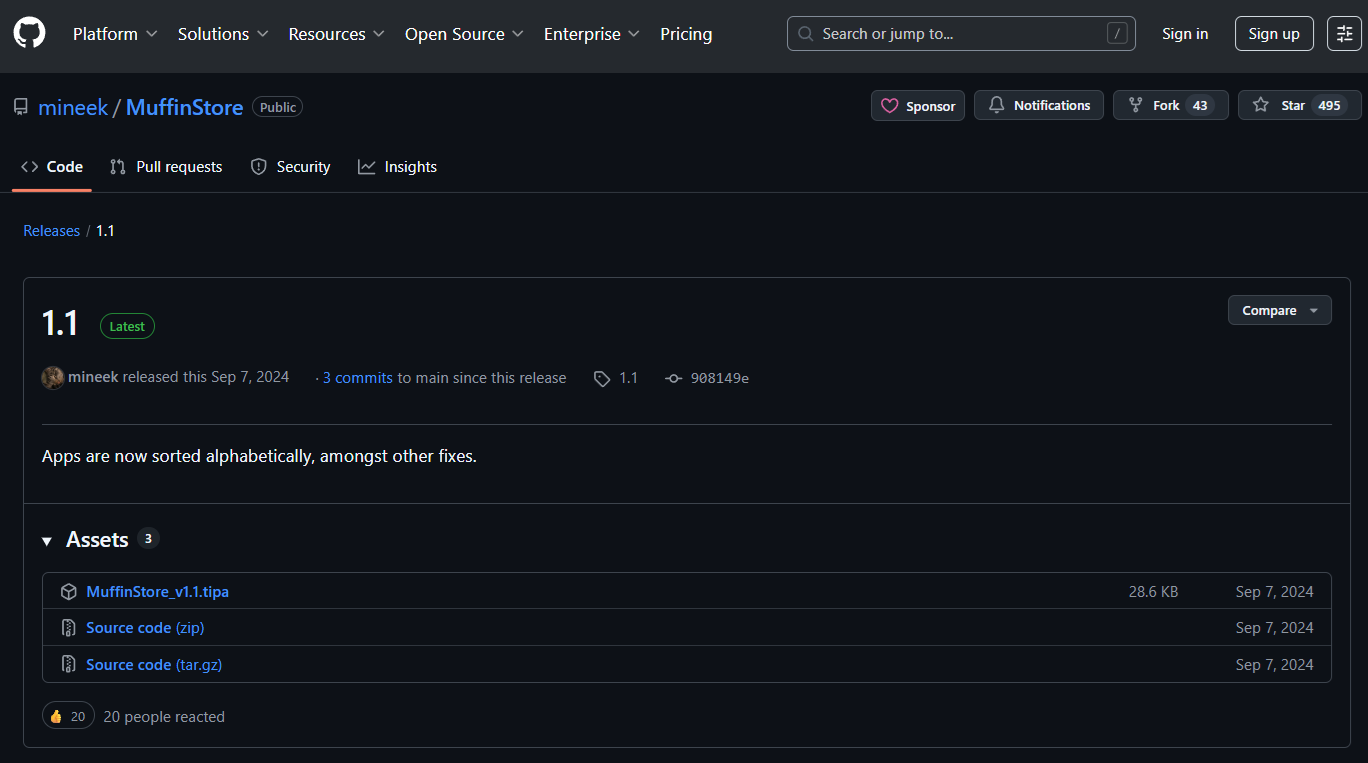This screenshot has height=763, width=1368.
Task: Open the star count 495
Action: point(1329,105)
